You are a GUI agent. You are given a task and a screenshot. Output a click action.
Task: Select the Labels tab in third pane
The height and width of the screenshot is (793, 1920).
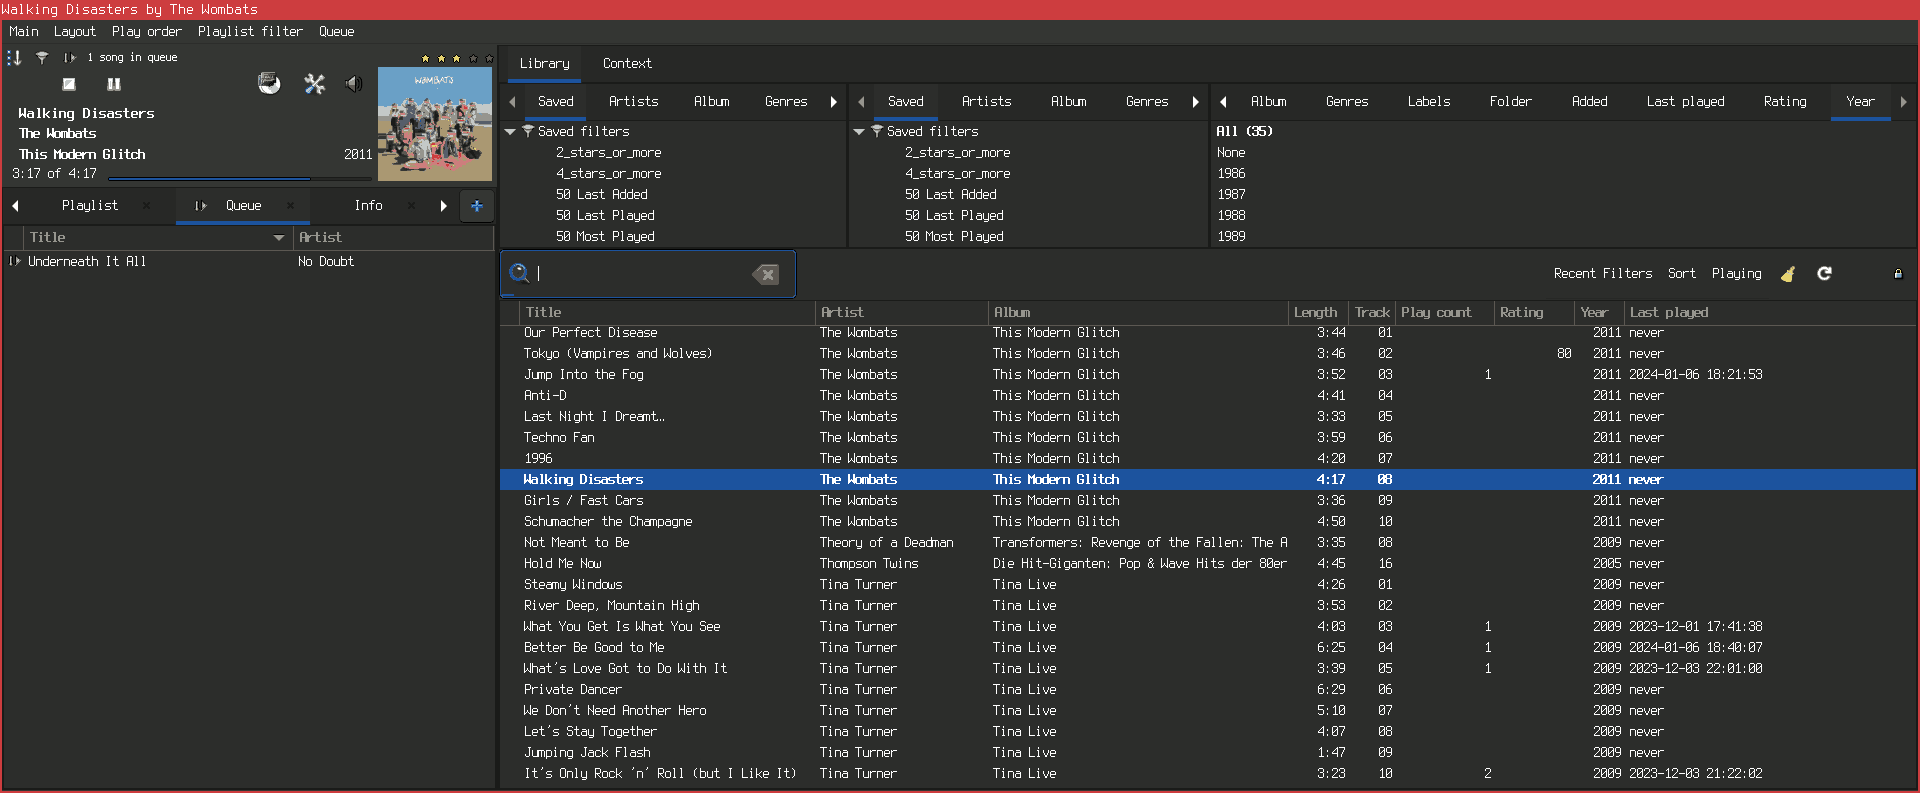pyautogui.click(x=1429, y=101)
